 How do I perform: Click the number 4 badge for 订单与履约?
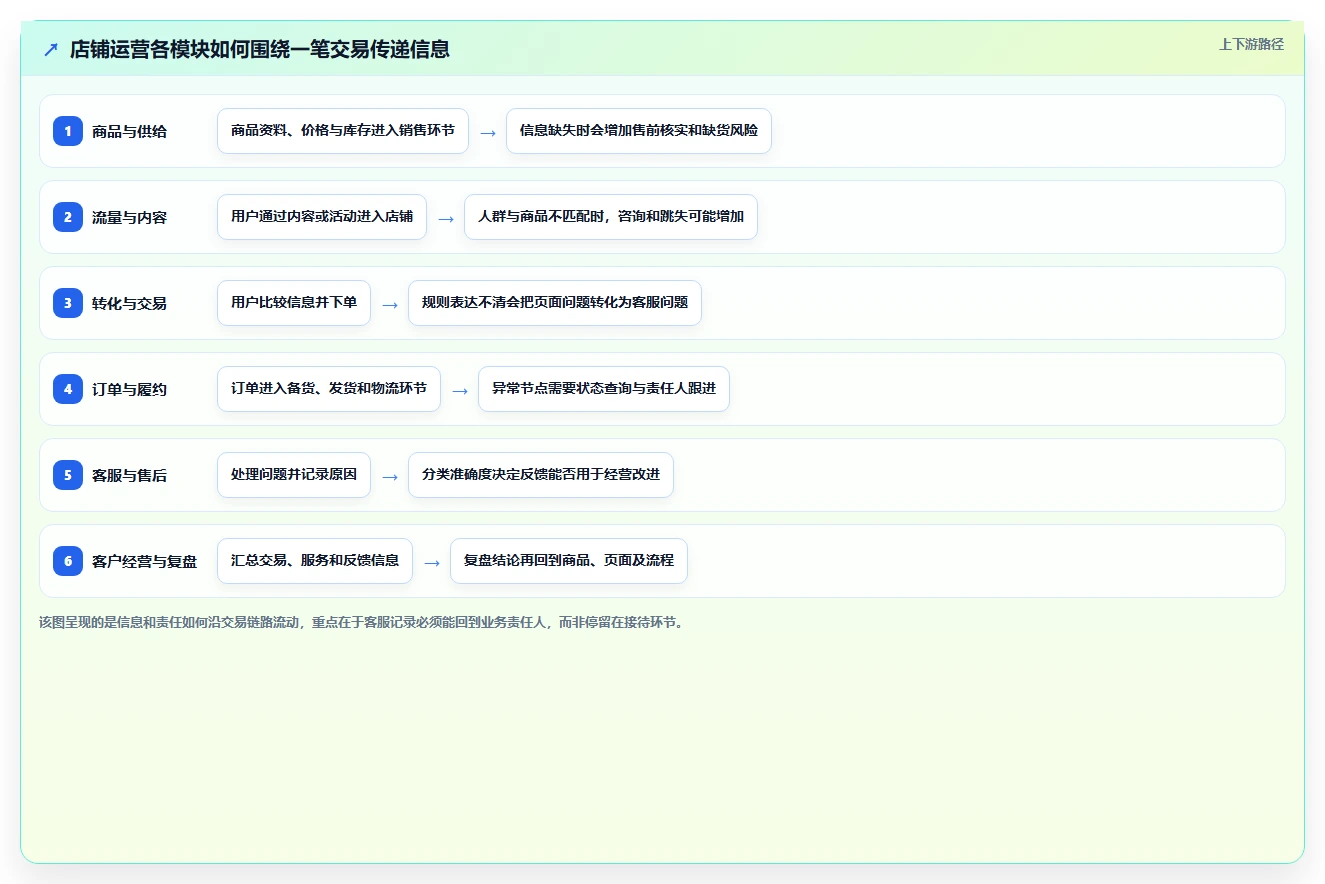(68, 389)
